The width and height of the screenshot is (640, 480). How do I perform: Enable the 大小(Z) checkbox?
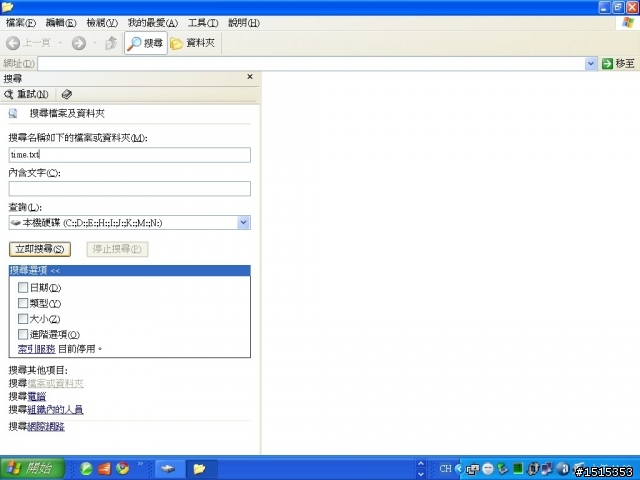(23, 319)
